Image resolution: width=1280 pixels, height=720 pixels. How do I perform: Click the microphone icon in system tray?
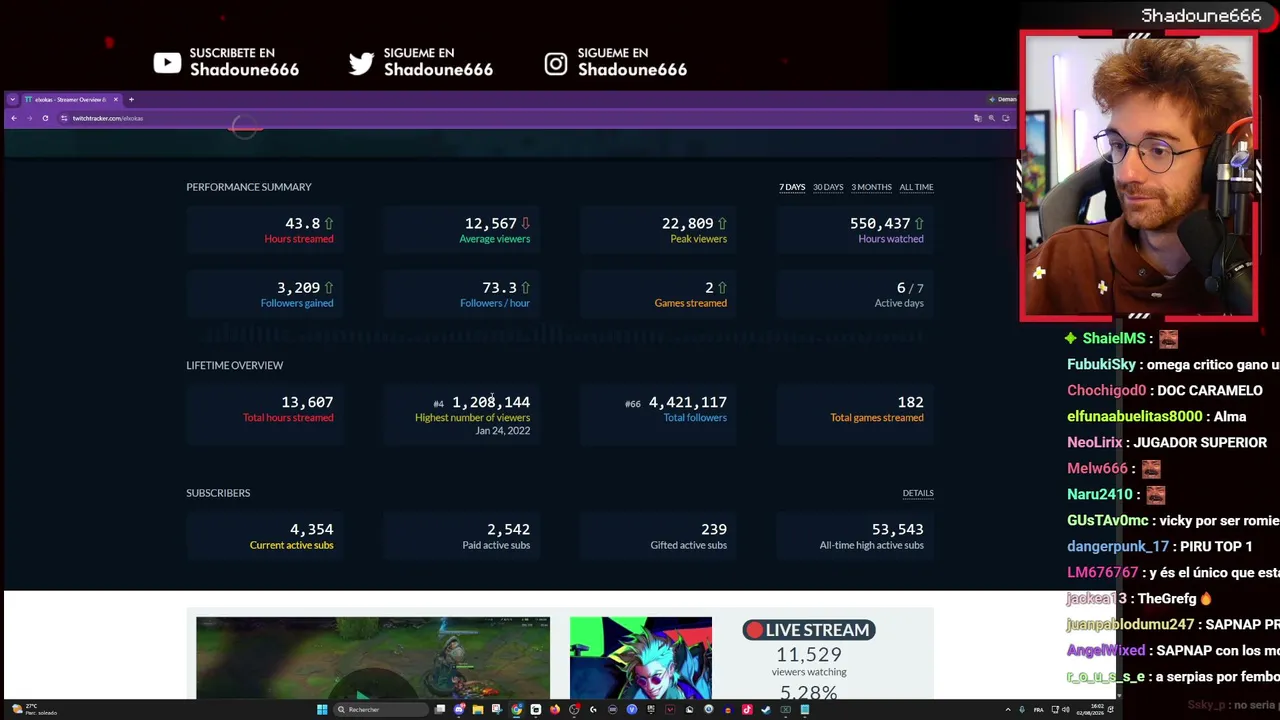coord(1023,710)
